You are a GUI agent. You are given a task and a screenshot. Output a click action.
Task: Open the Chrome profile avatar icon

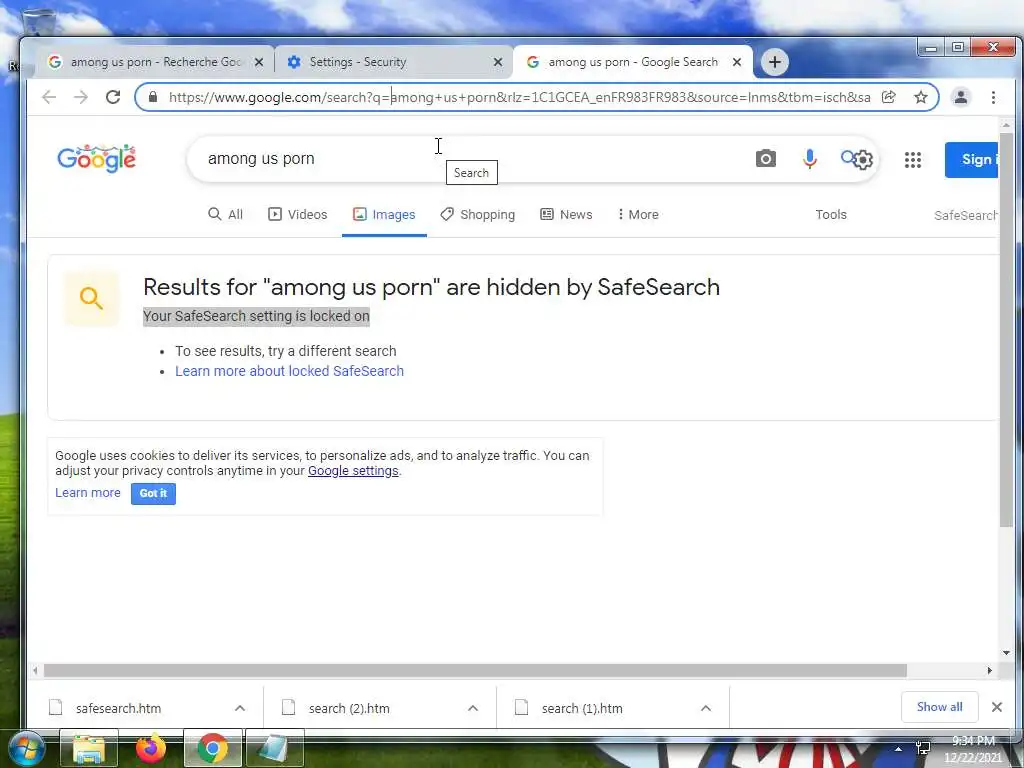click(961, 97)
